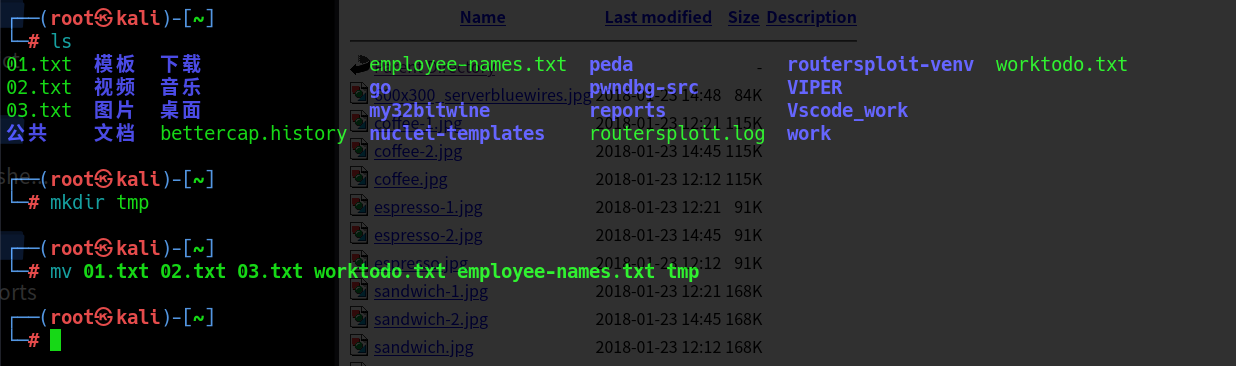Viewport: 1236px width, 366px height.
Task: Click 02.txt in the ls output
Action: coord(39,87)
